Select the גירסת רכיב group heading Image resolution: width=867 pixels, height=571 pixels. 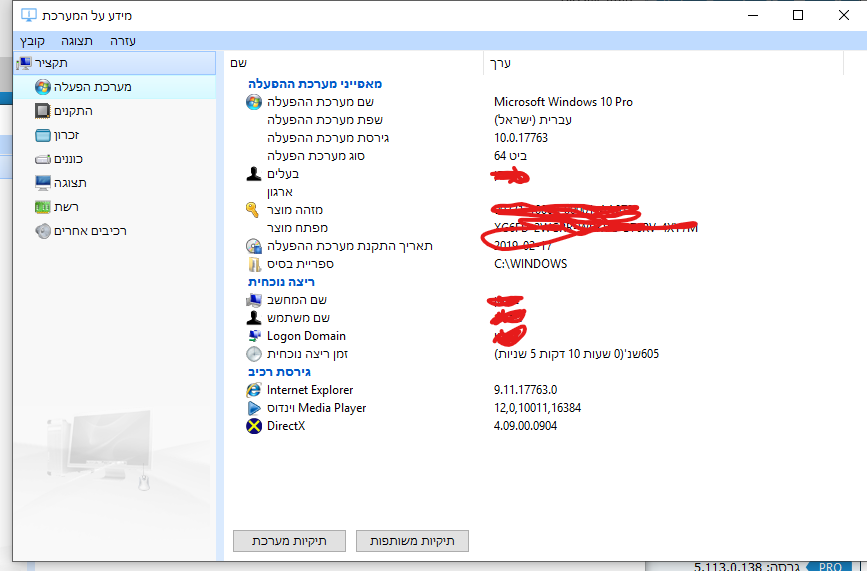279,372
